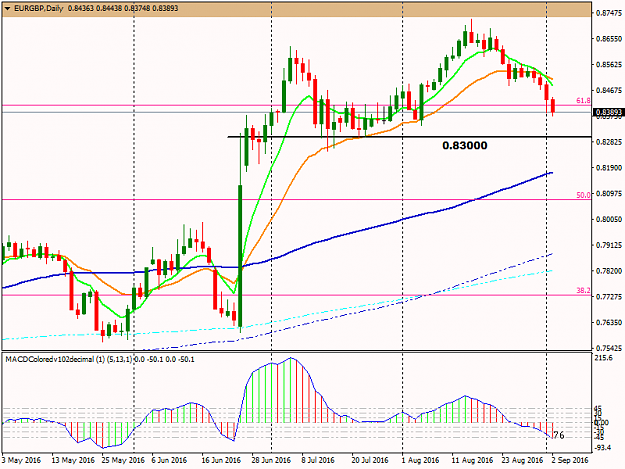Select the 8 Jul 2016 date label
Image resolution: width=625 pixels, height=469 pixels.
point(318,460)
